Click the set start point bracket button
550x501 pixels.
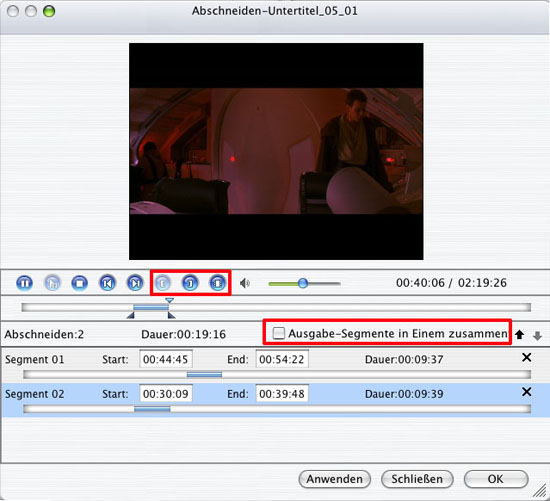(x=162, y=283)
